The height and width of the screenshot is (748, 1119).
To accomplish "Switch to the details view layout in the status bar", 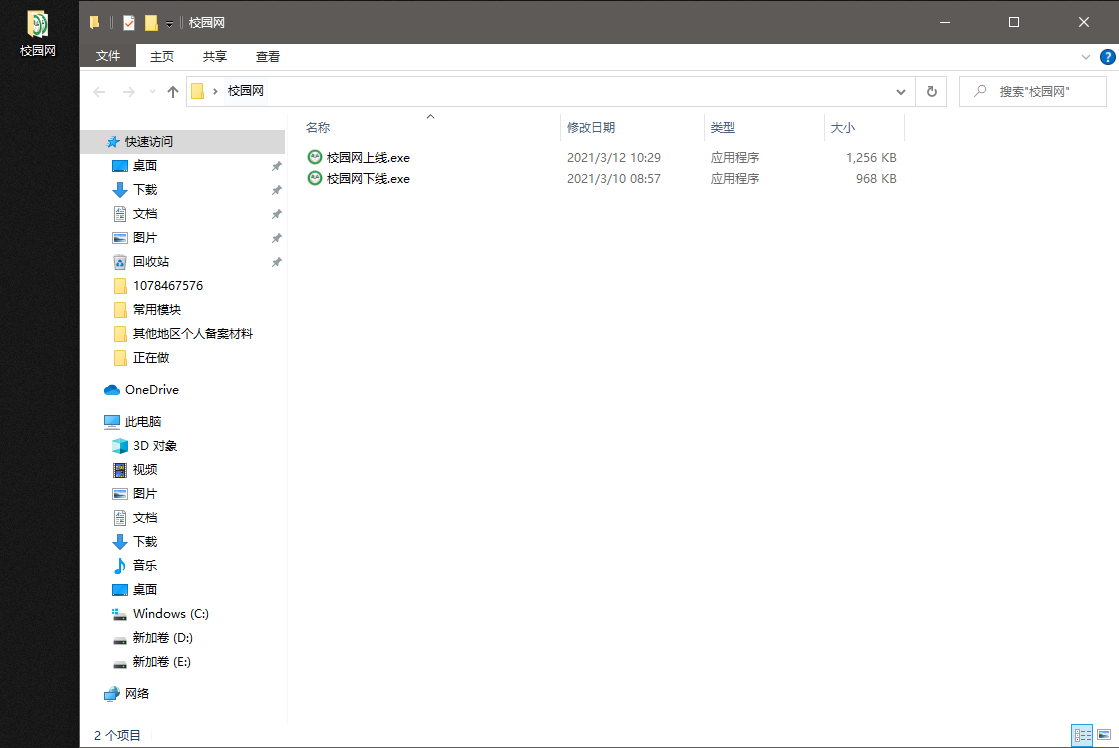I will (1081, 735).
